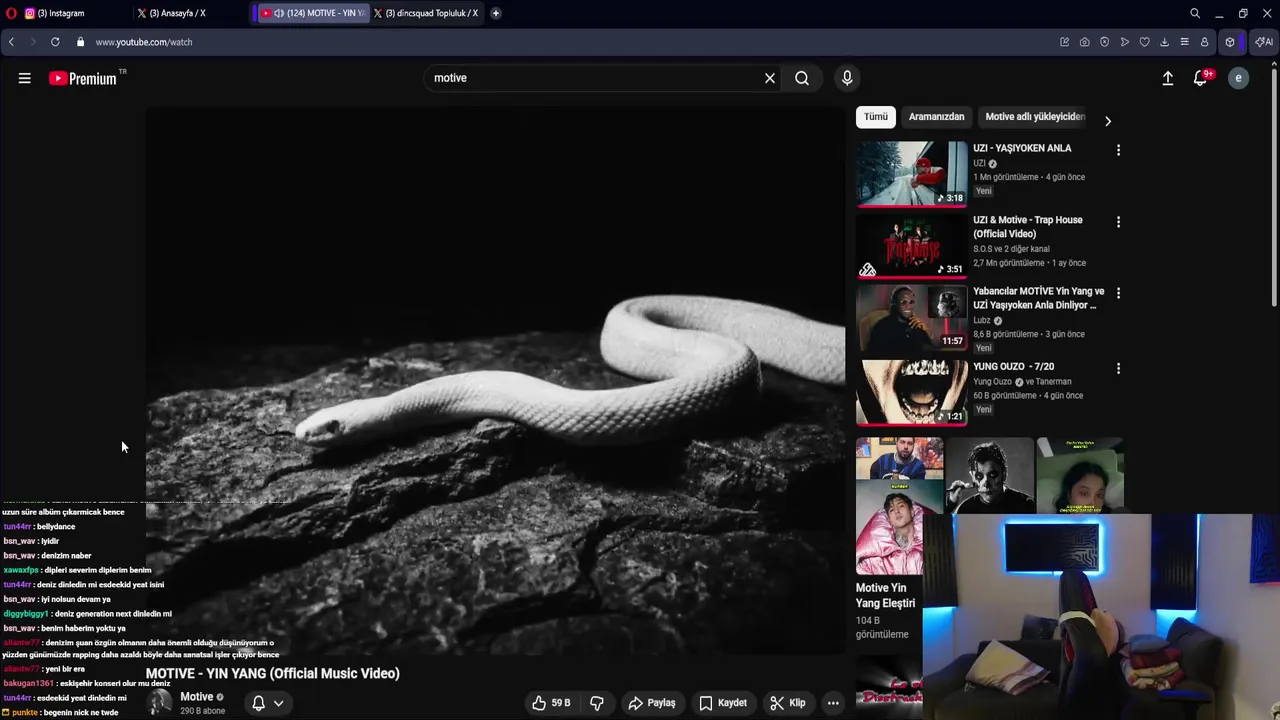Open options for Yabancılar MOTİVE Yin Yang video

[x=1118, y=293]
